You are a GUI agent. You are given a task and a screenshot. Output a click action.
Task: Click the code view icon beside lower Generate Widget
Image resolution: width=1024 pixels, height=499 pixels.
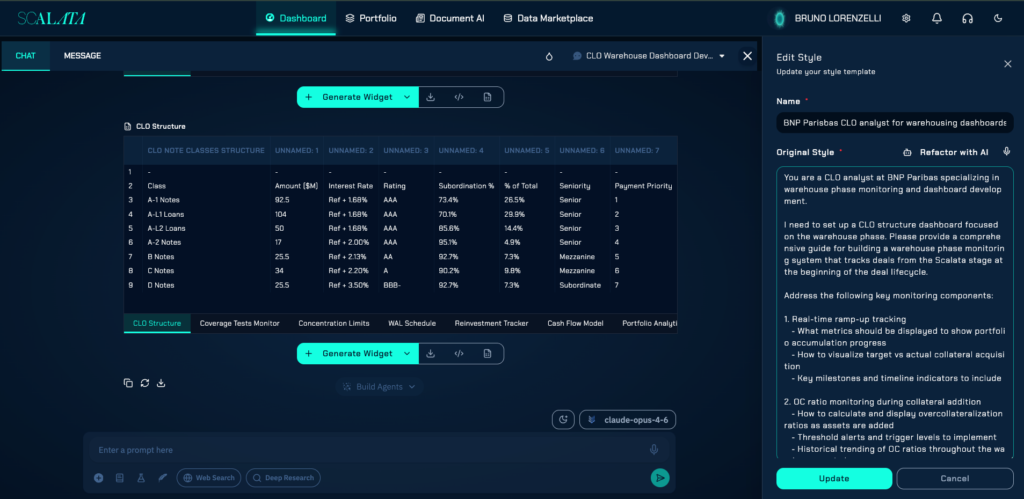click(x=459, y=353)
